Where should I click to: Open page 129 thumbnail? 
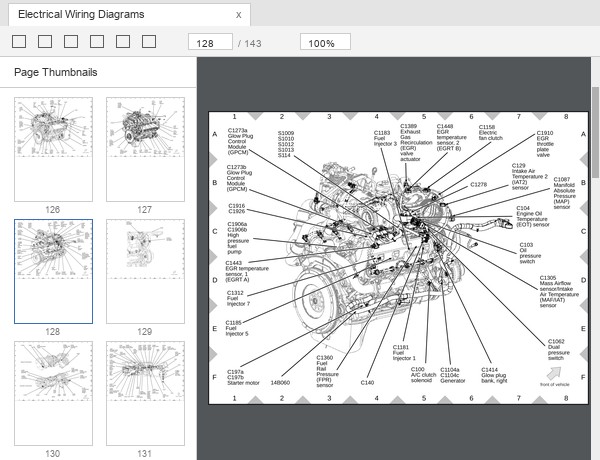[145, 271]
